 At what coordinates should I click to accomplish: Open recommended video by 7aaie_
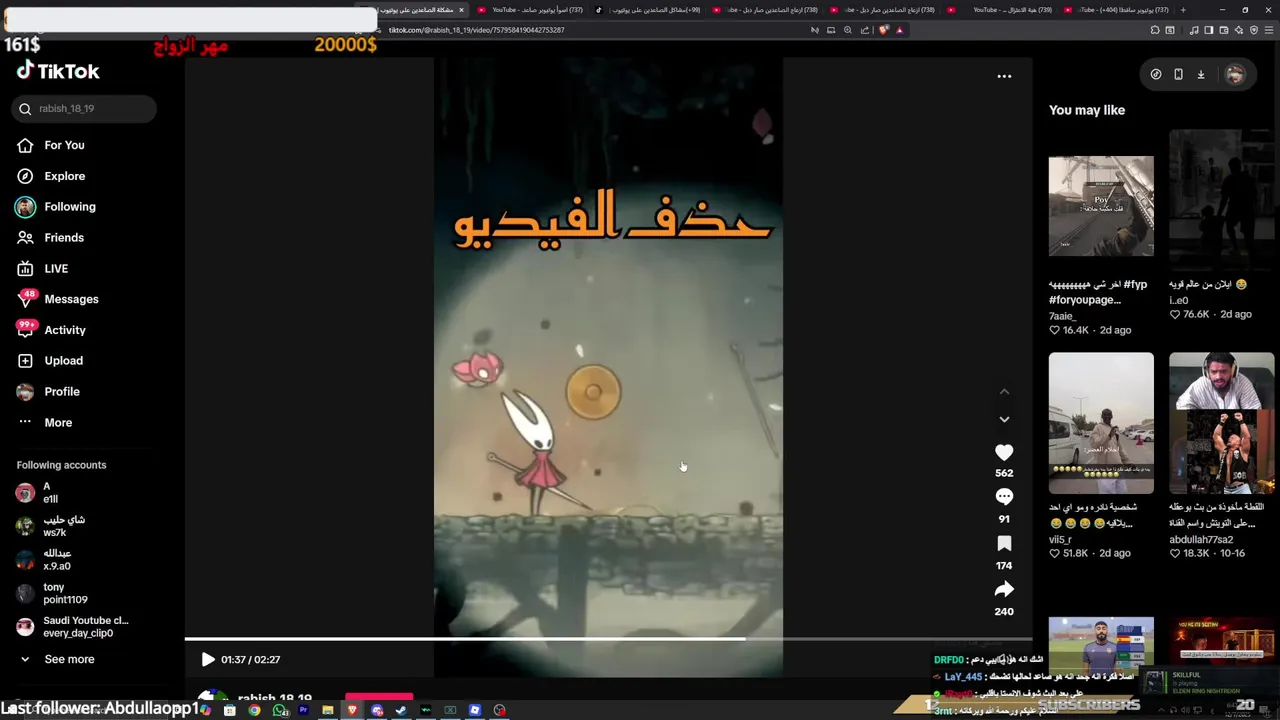tap(1101, 206)
